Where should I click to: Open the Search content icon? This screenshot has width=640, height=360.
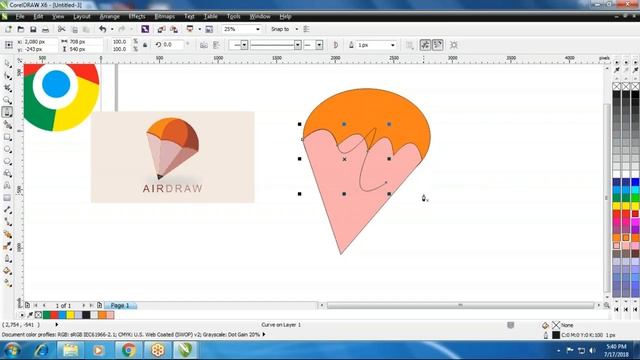145,29
